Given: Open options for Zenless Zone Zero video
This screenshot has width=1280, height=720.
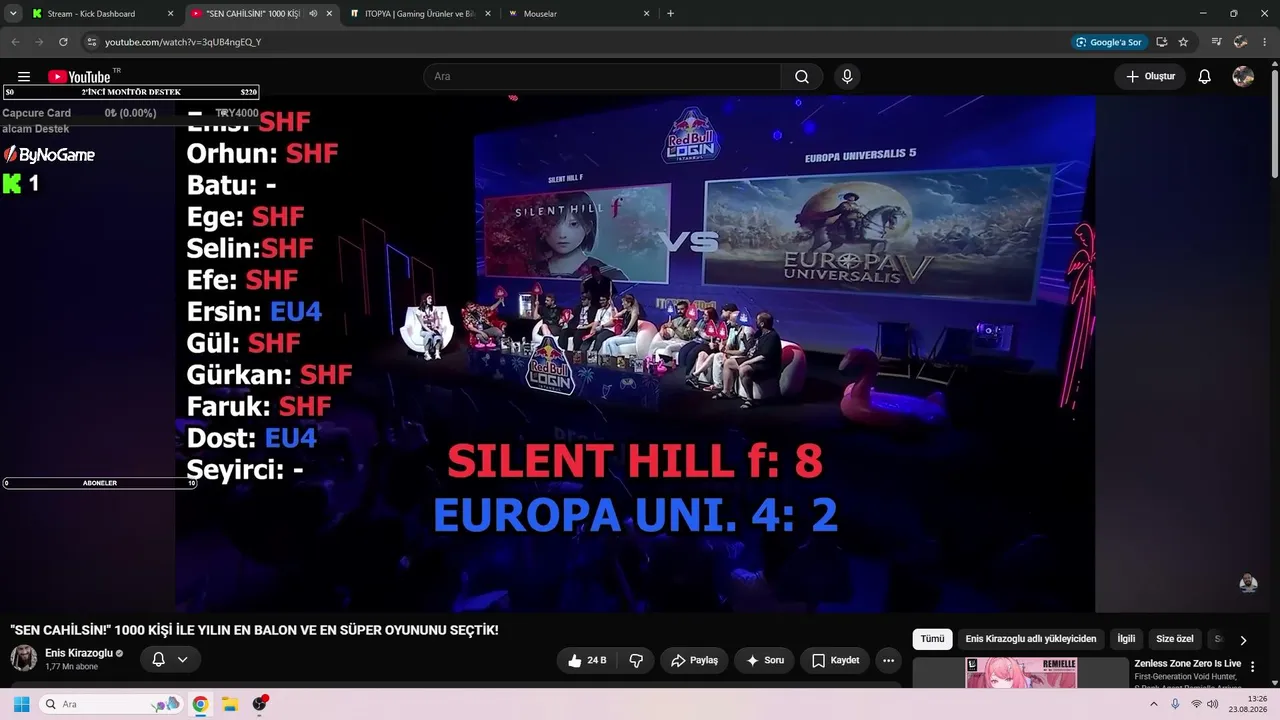Looking at the screenshot, I should click(1252, 667).
